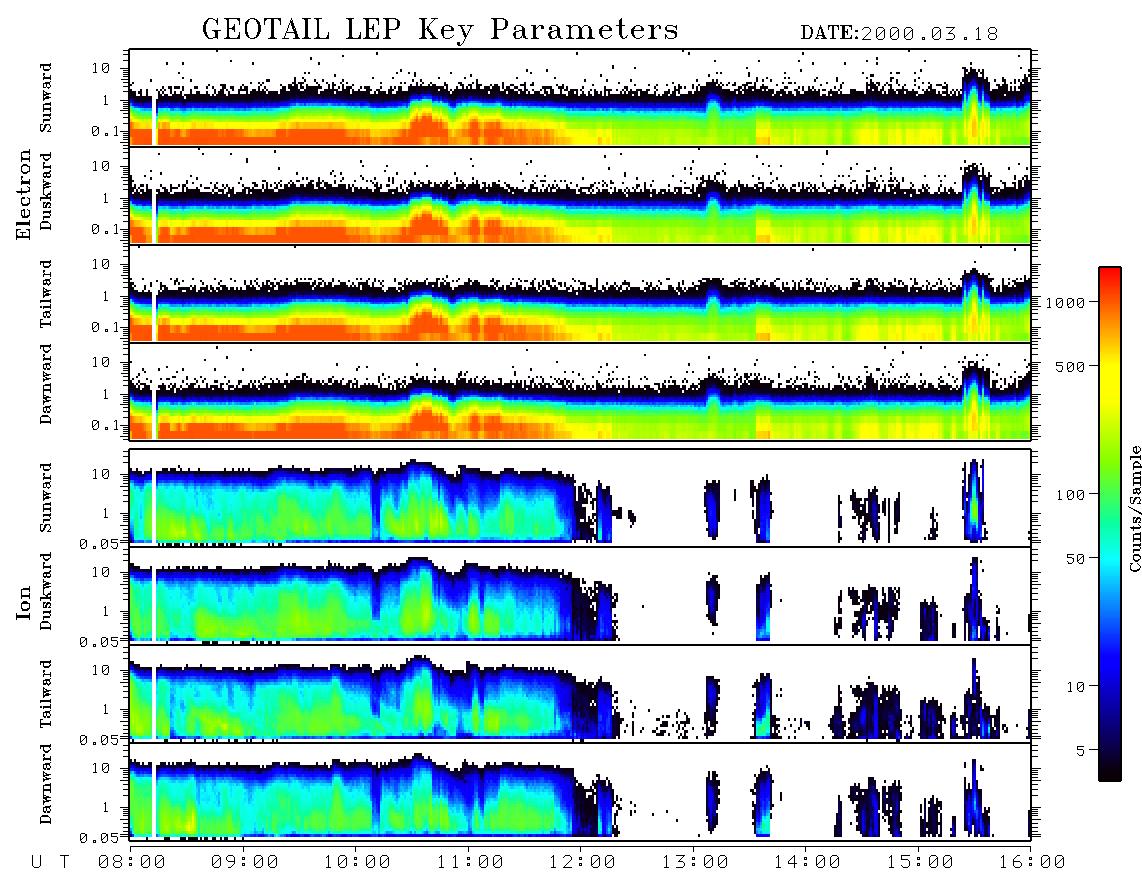
Task: Click the vertical "Ion" group label
Action: pos(24,602)
